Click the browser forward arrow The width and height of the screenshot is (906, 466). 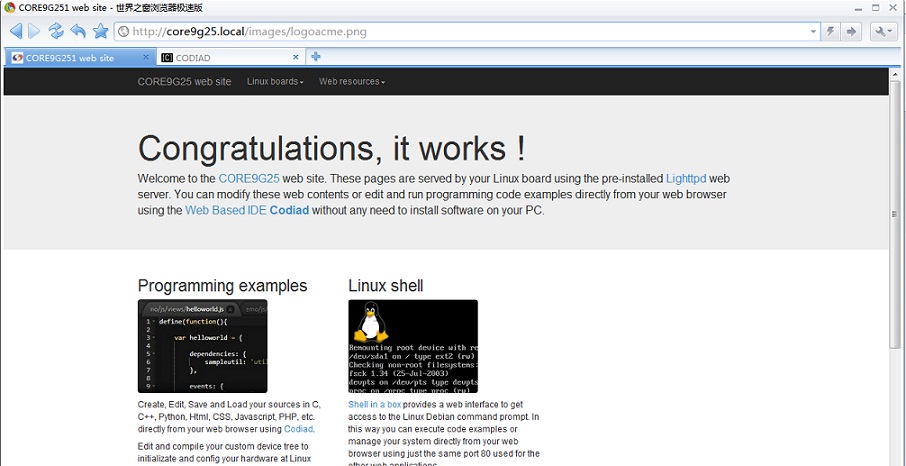tap(35, 31)
